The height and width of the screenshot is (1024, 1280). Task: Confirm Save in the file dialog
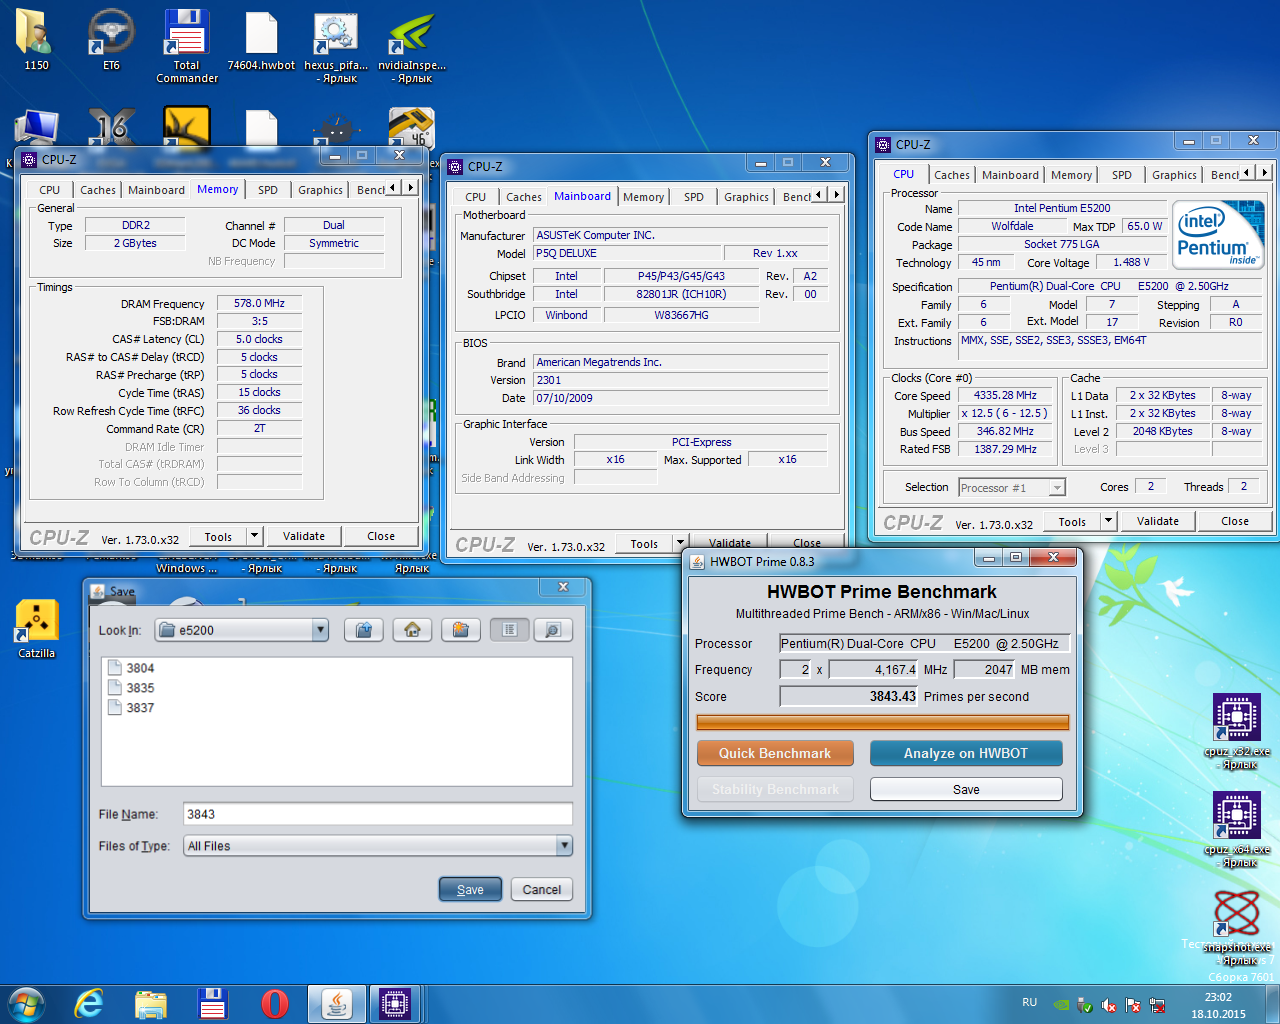point(470,889)
